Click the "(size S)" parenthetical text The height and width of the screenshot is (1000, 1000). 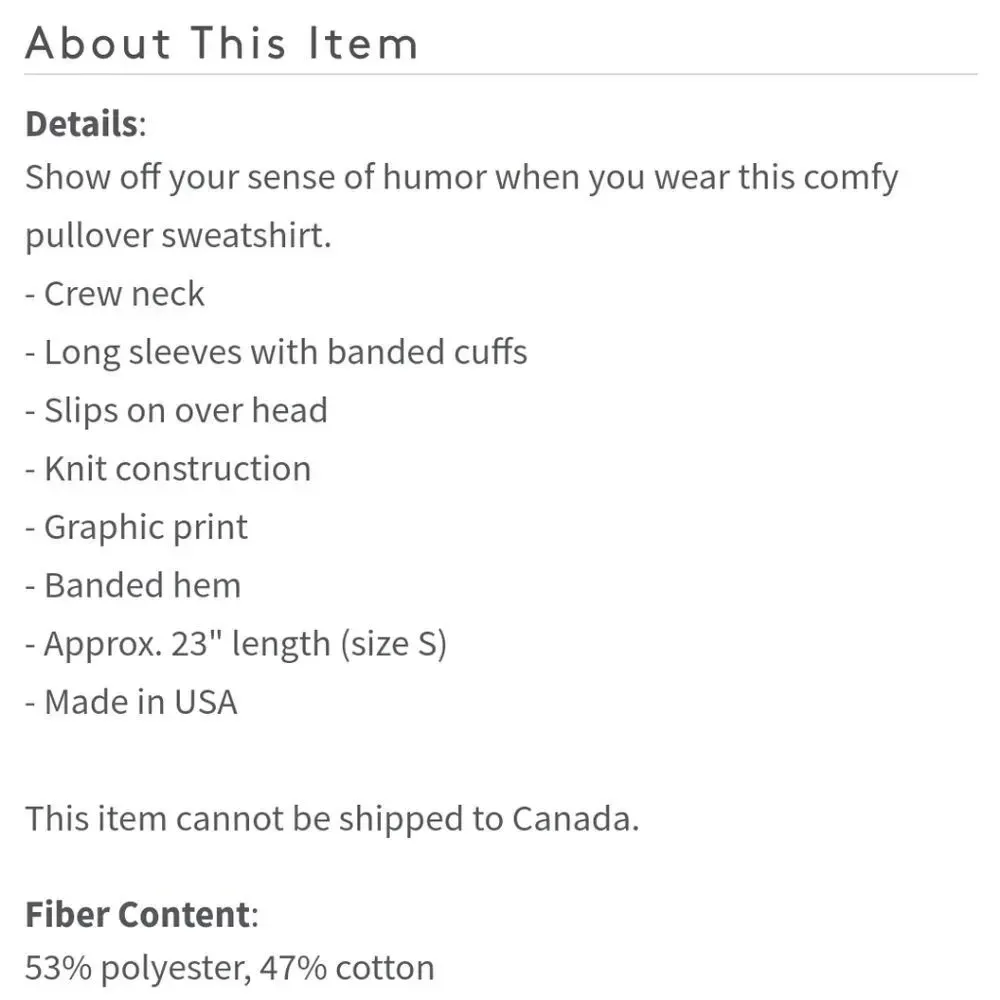[393, 644]
